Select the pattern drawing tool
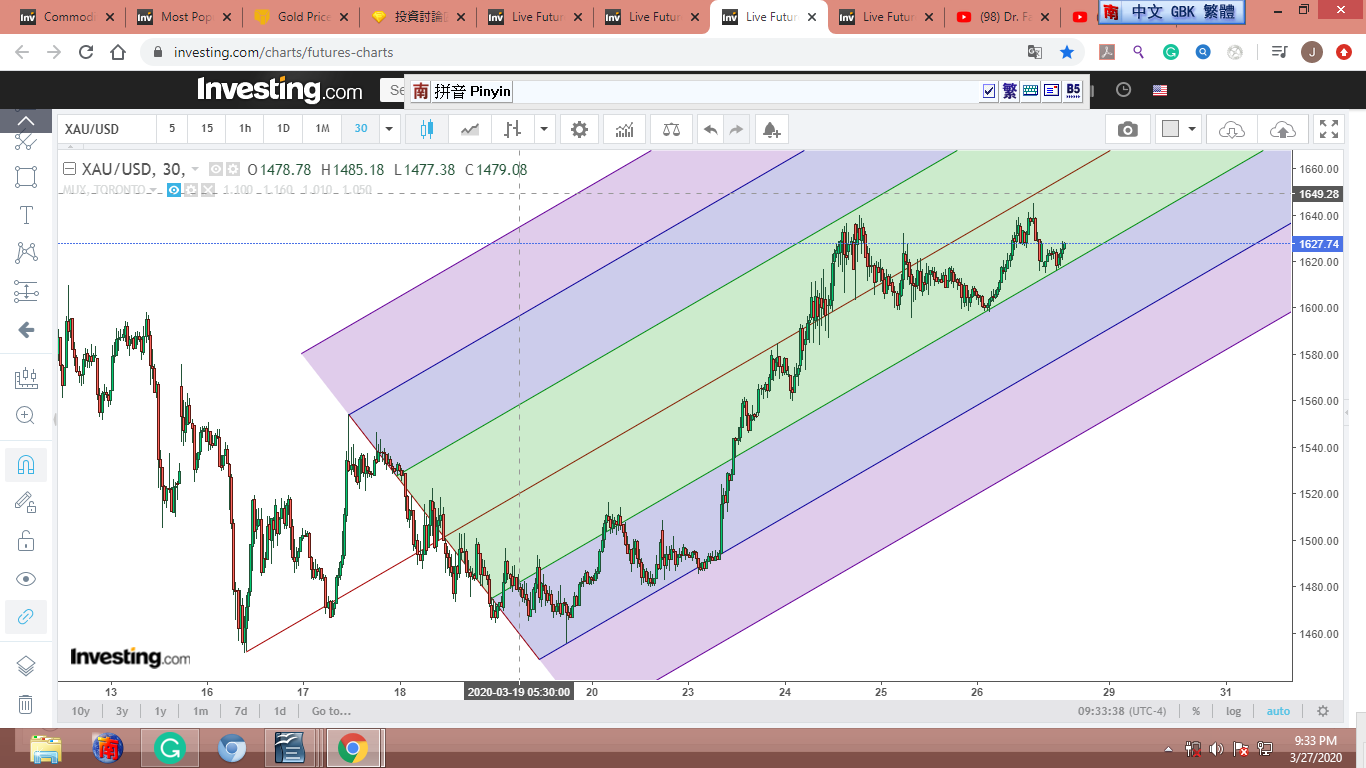Screen dimensions: 1366x768 click(x=26, y=253)
